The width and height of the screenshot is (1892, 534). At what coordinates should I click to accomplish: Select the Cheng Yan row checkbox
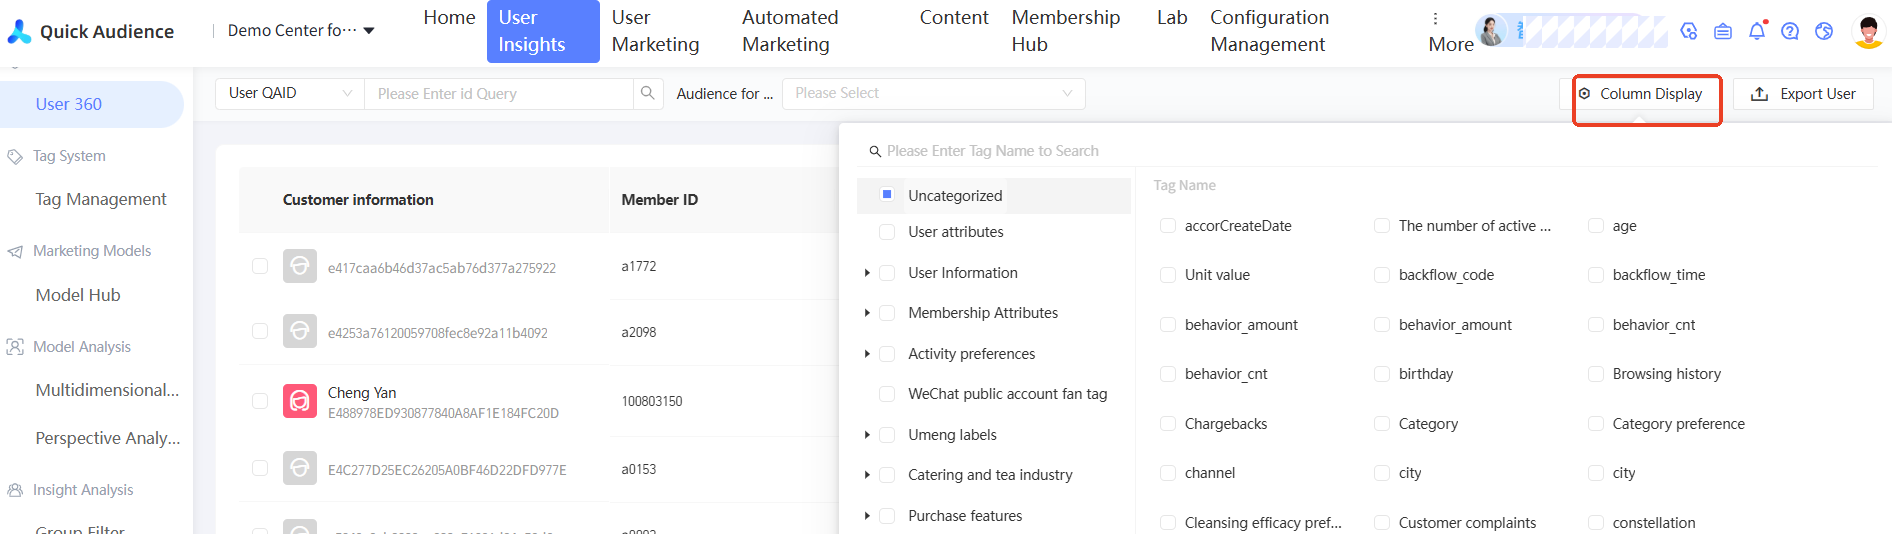coord(260,401)
